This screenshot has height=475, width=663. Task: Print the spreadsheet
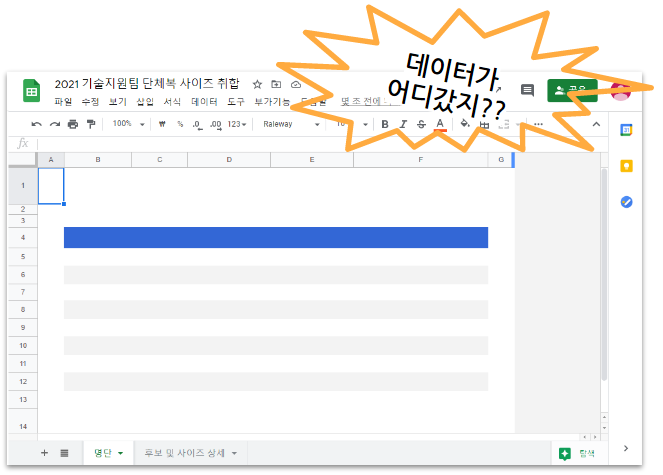[73, 124]
